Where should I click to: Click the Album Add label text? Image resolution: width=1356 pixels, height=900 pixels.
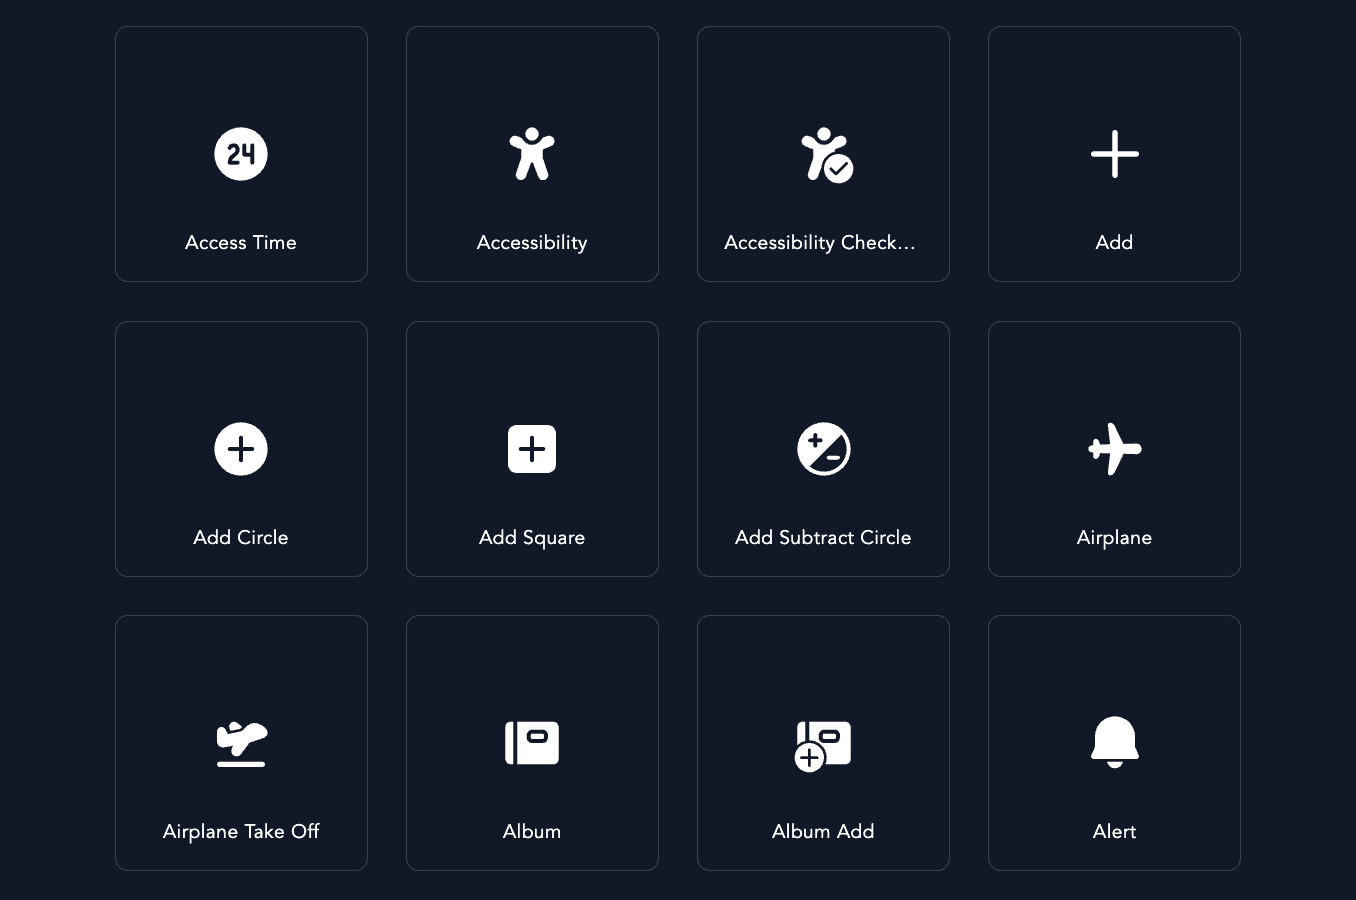[x=823, y=831]
